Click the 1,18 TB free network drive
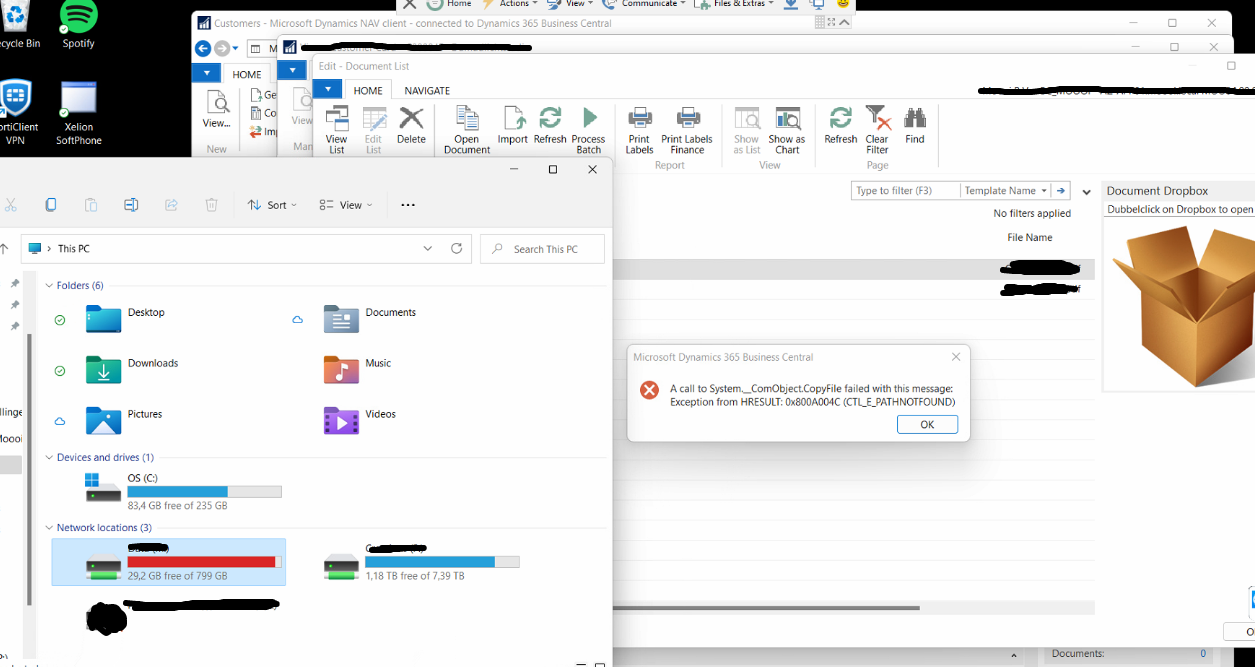The height and width of the screenshot is (667, 1255). tap(421, 562)
